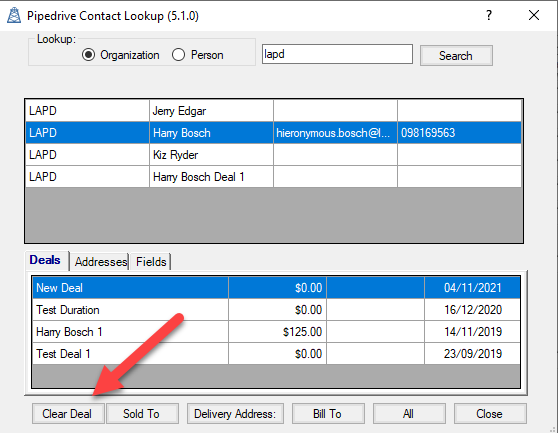The width and height of the screenshot is (558, 433).
Task: Switch to the Fields tab
Action: tap(151, 262)
